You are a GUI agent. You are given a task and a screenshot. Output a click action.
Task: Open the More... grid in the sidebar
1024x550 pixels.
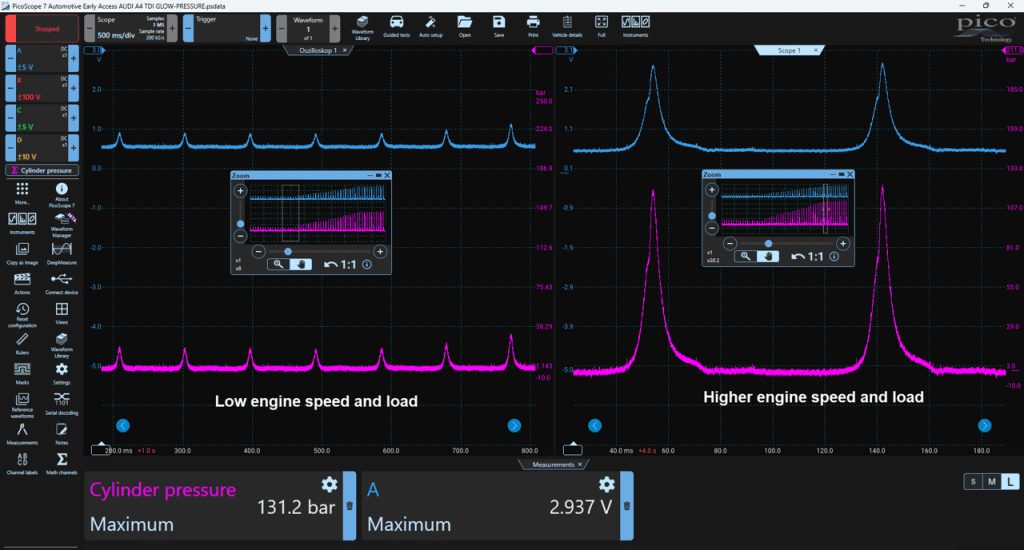click(22, 193)
